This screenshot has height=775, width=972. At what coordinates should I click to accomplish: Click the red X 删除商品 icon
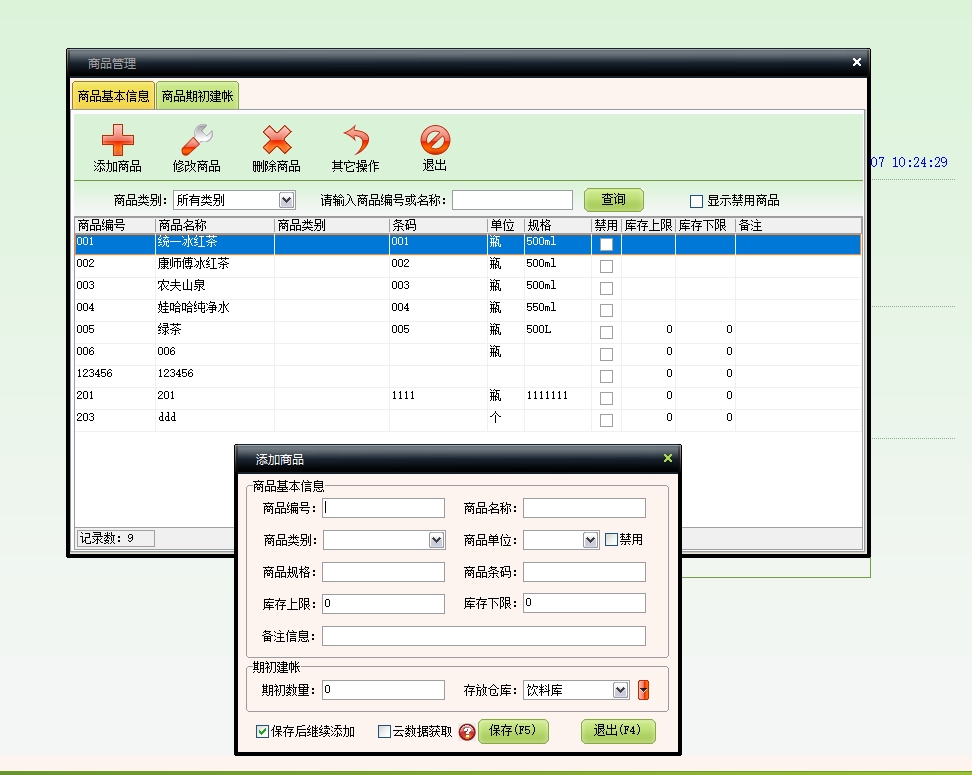[276, 141]
